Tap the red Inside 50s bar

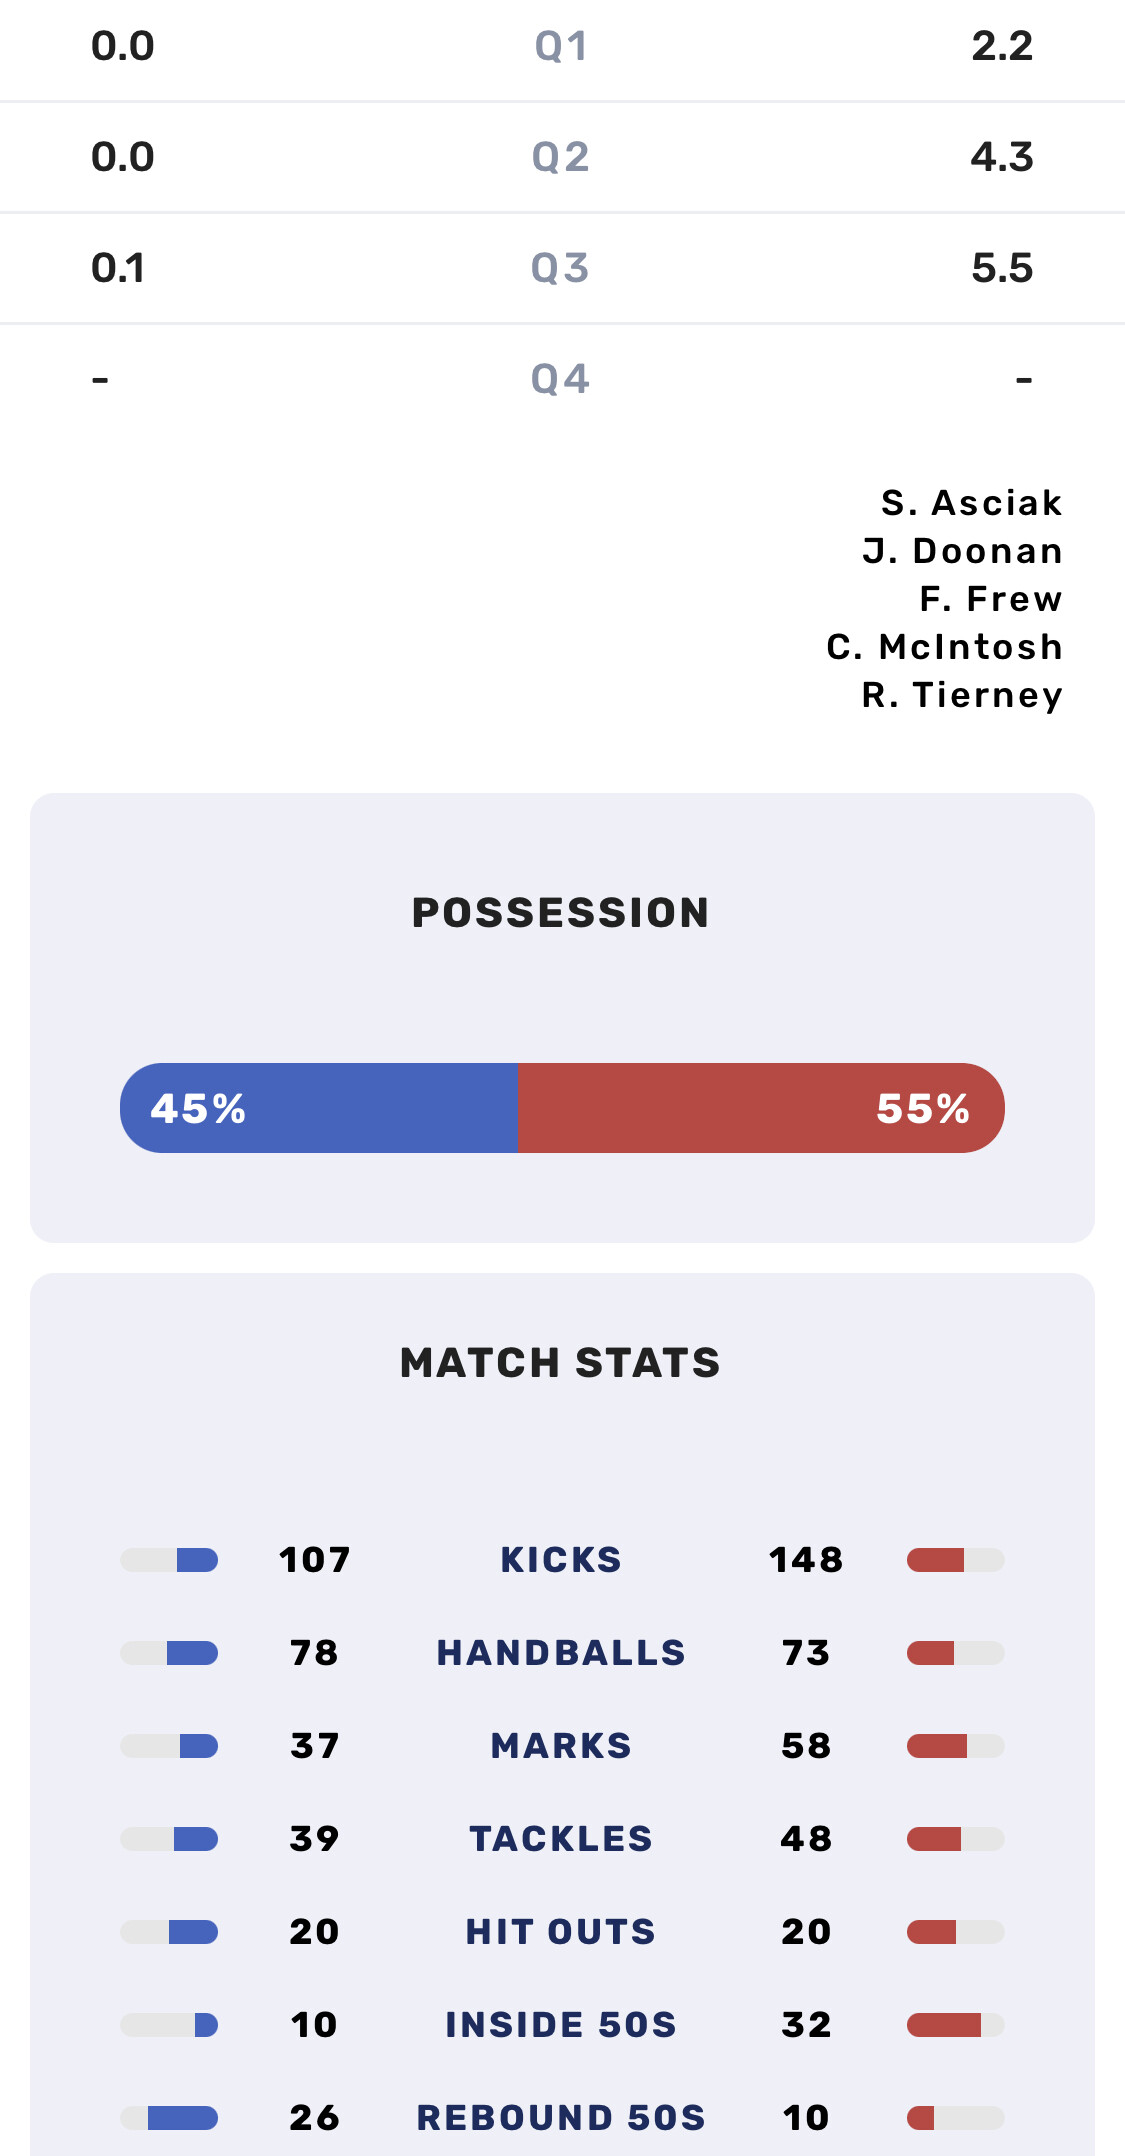tap(944, 2025)
